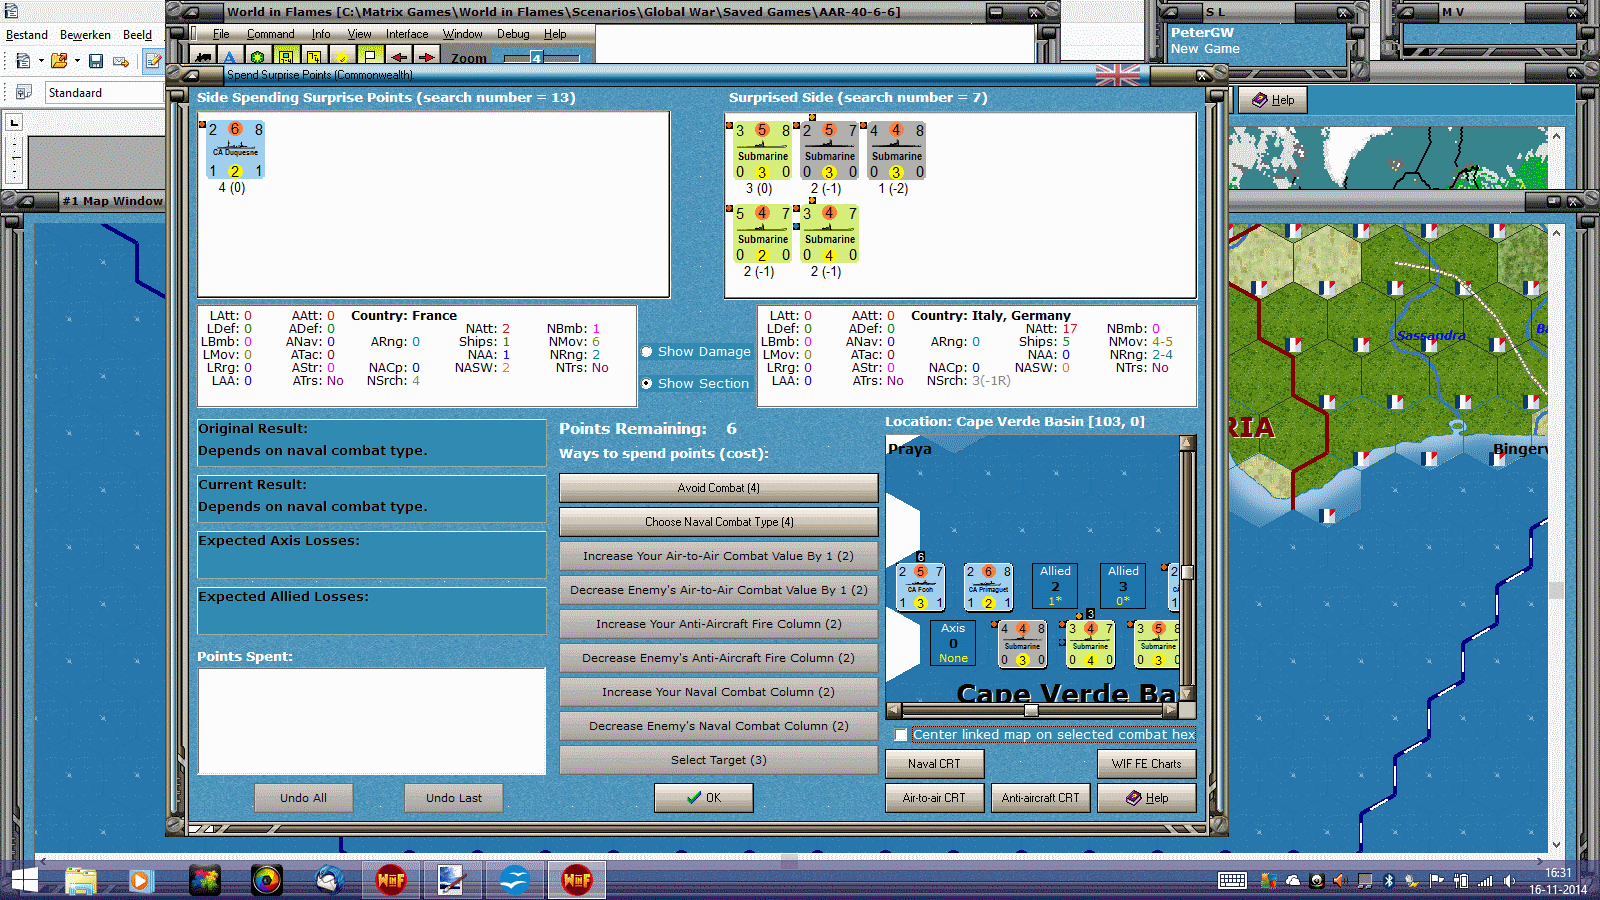Select the Show Damage radio button
This screenshot has height=900, width=1600.
(x=647, y=352)
